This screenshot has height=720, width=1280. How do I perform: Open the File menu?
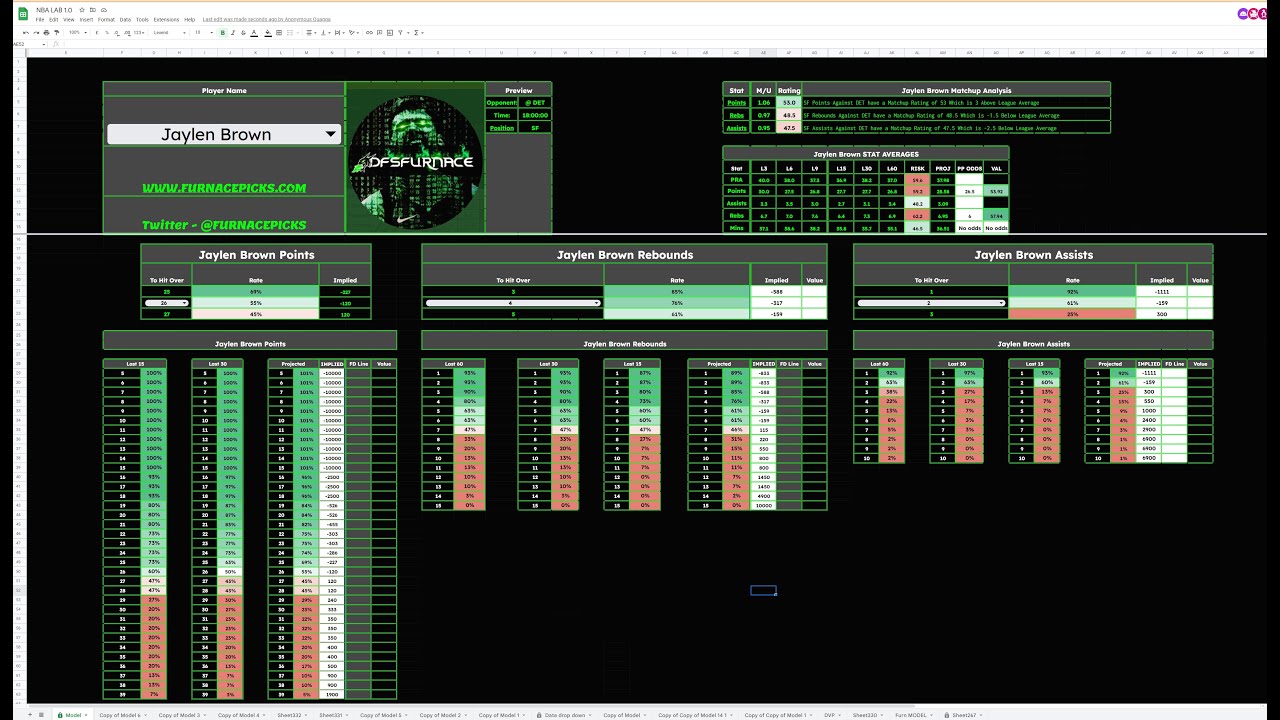pyautogui.click(x=40, y=19)
